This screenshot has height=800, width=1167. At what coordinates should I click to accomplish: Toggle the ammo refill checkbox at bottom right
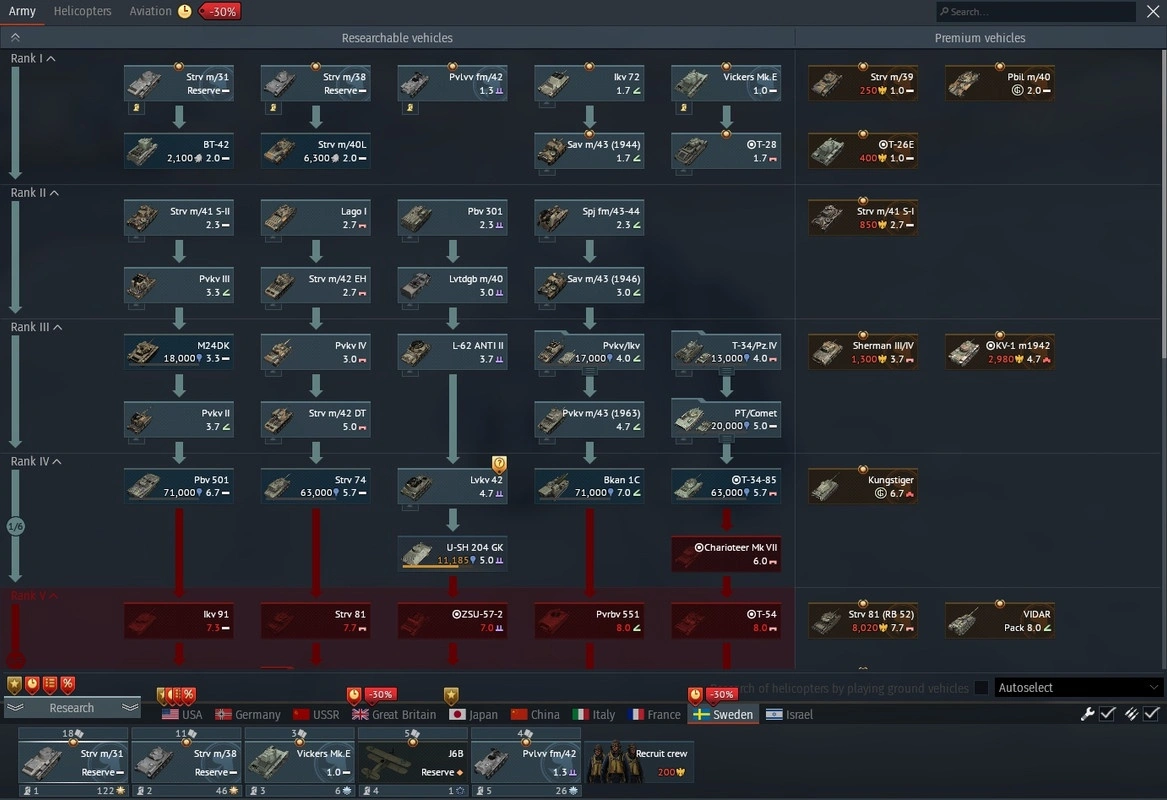point(1151,714)
